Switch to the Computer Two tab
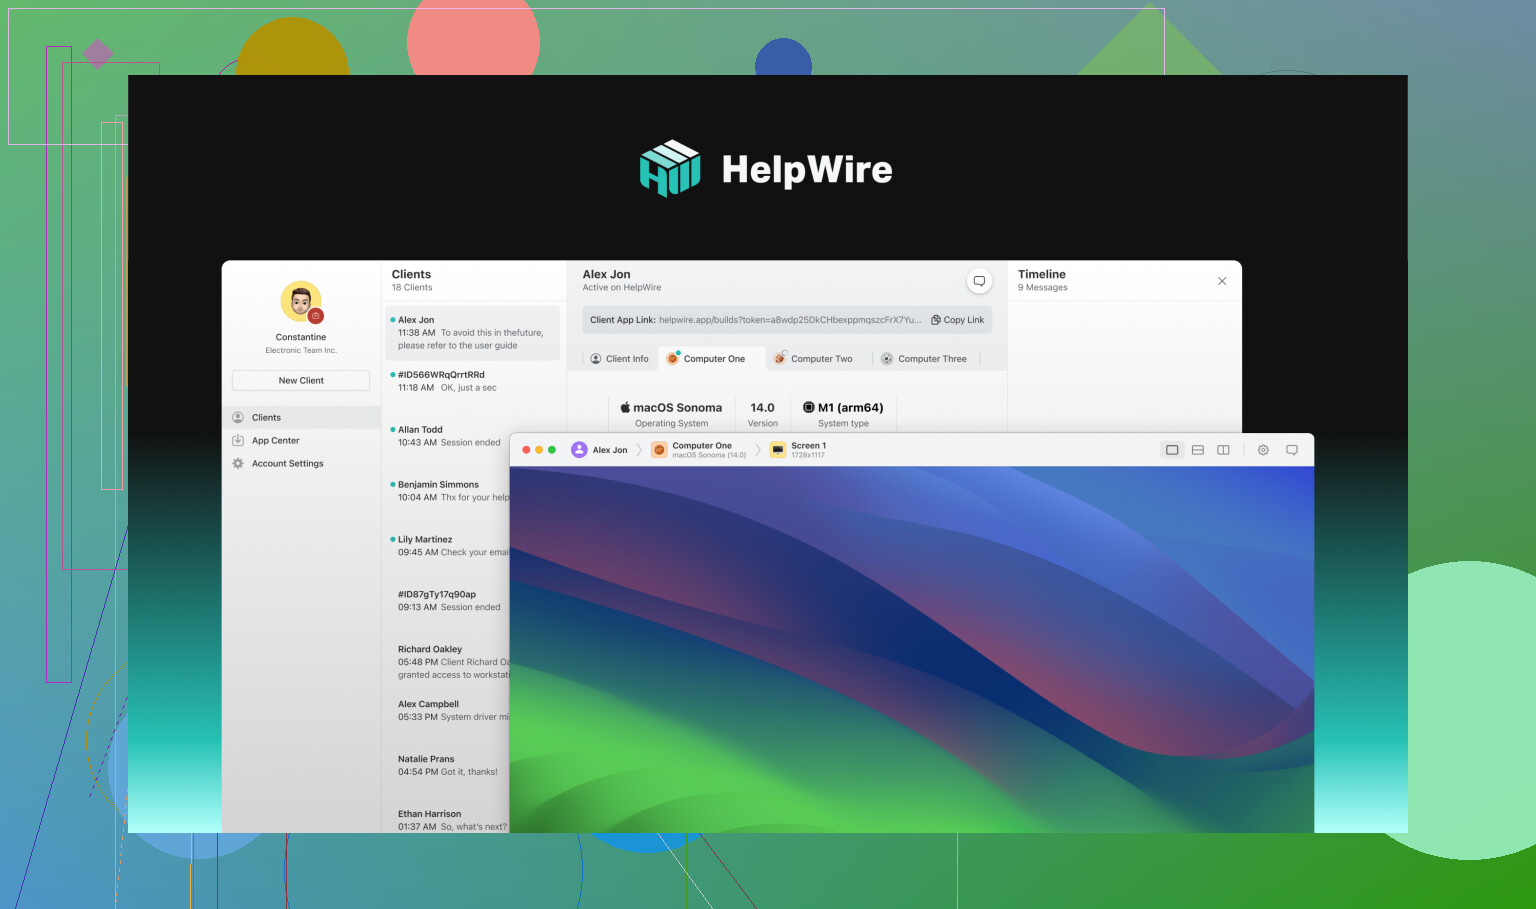This screenshot has height=909, width=1536. (x=813, y=359)
